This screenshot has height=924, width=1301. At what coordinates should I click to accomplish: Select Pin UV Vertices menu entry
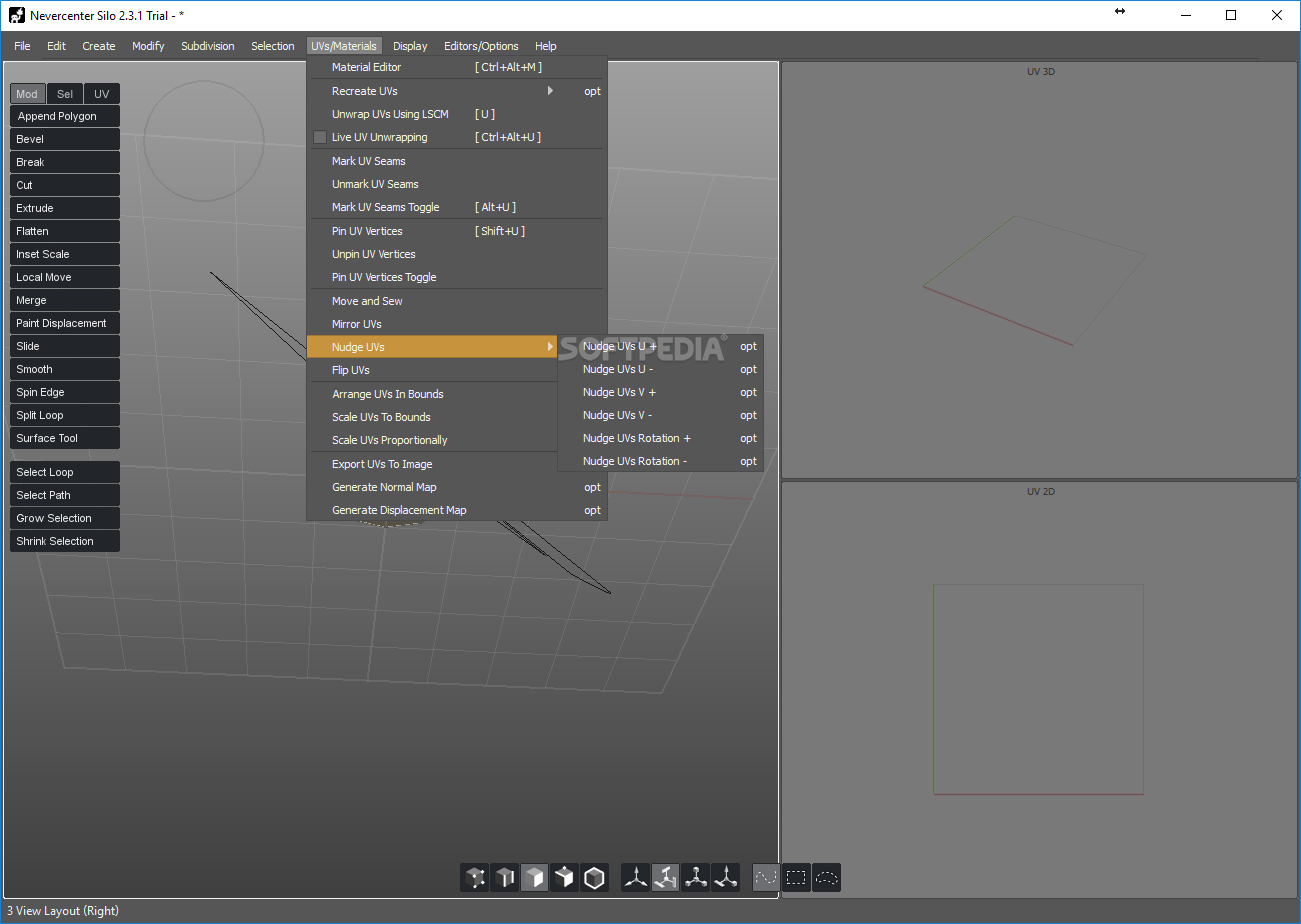click(457, 231)
